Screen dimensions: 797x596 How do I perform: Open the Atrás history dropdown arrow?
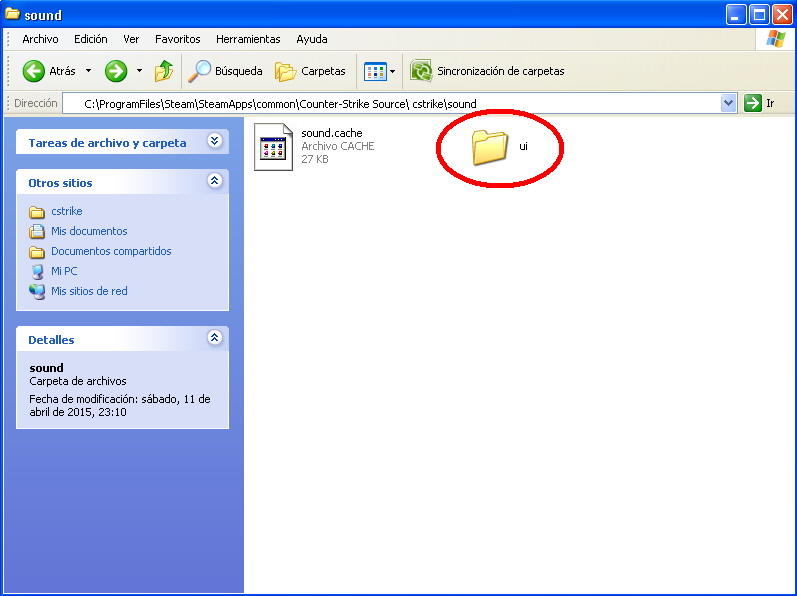coord(88,71)
